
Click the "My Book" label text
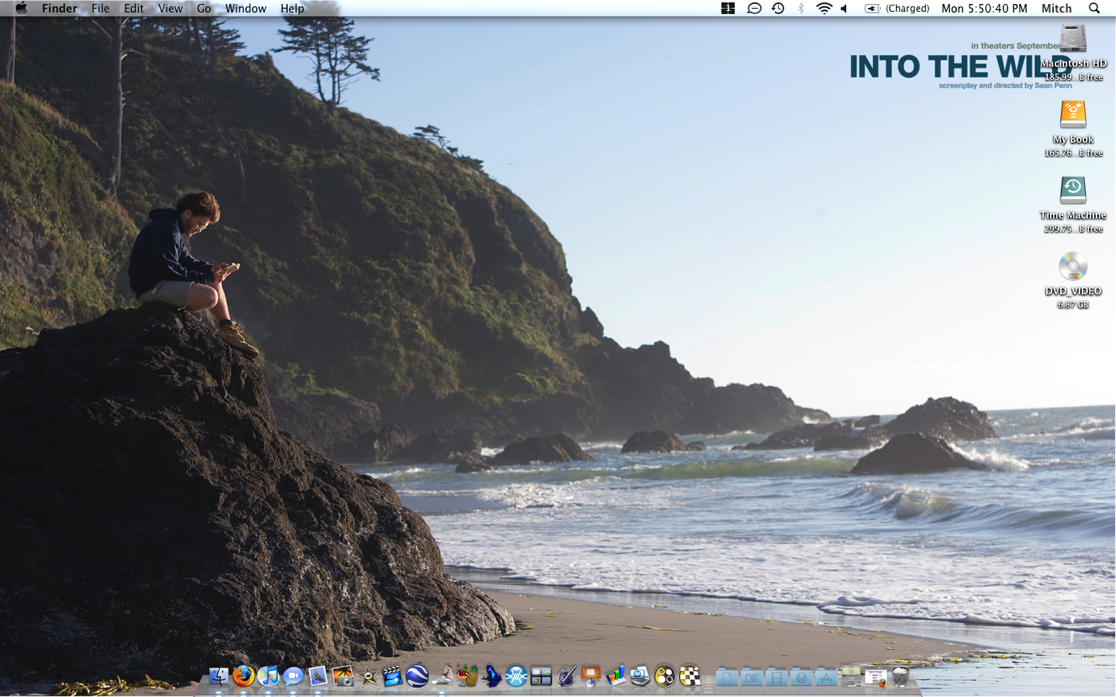point(1073,140)
